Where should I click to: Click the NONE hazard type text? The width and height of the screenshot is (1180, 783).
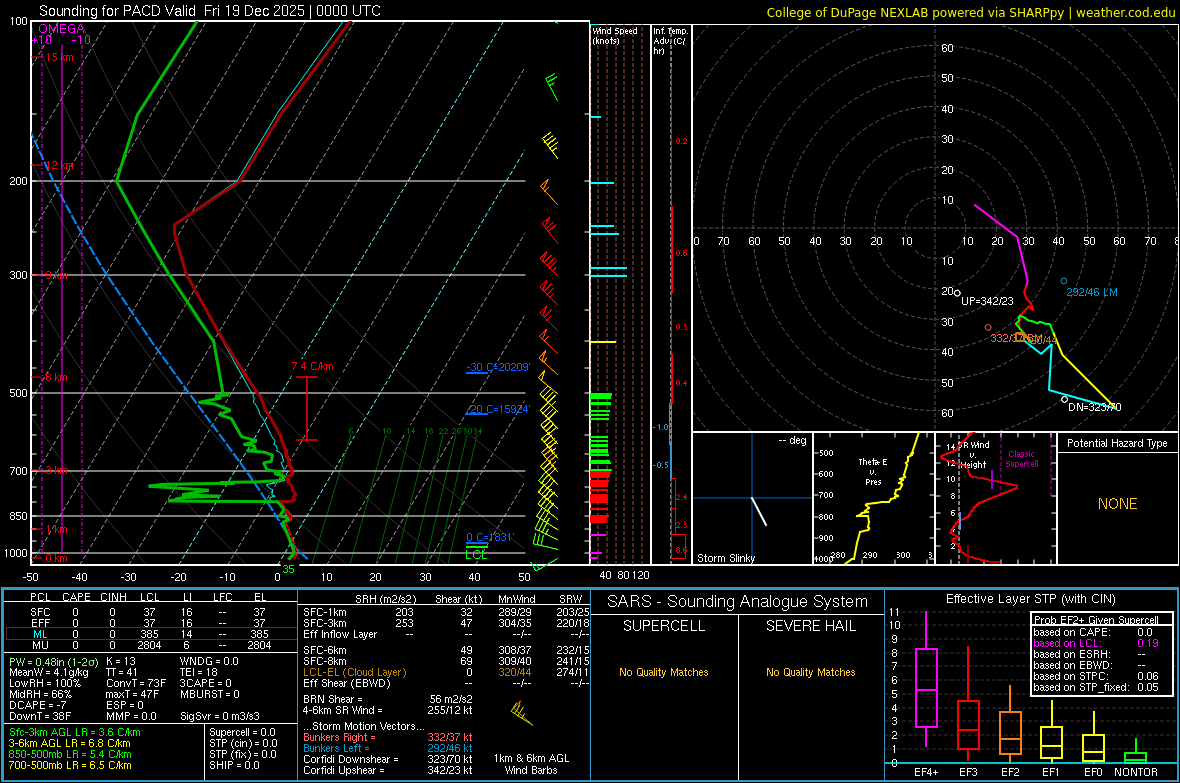[x=1117, y=504]
